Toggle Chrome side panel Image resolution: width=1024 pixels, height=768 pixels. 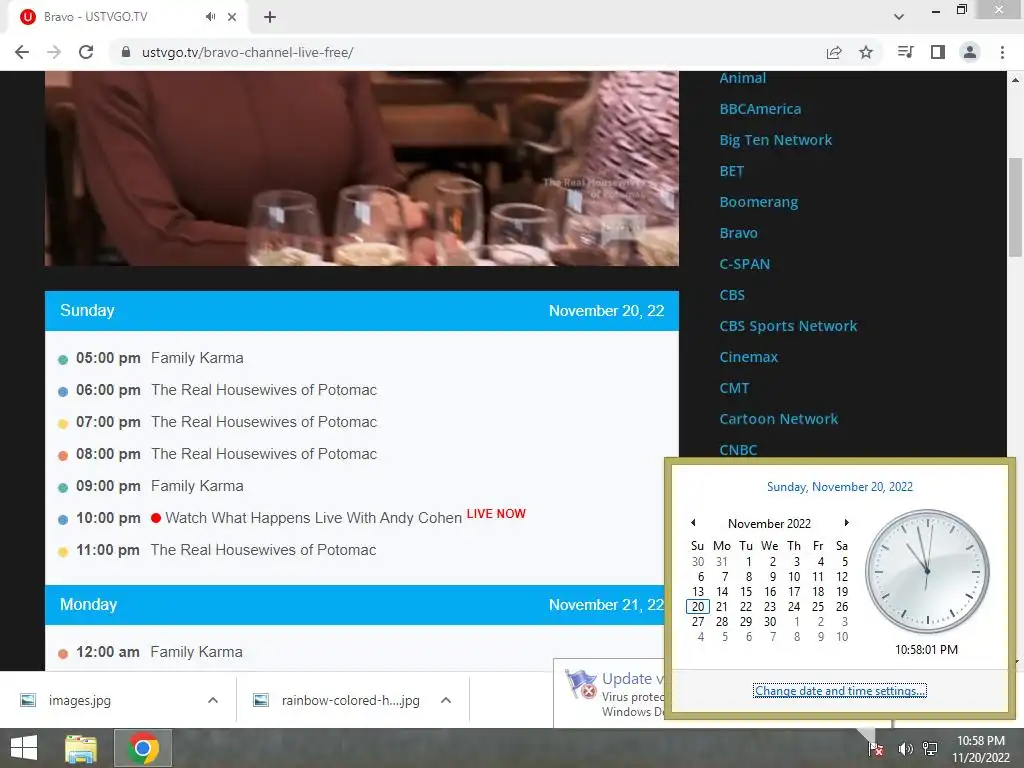coord(938,52)
